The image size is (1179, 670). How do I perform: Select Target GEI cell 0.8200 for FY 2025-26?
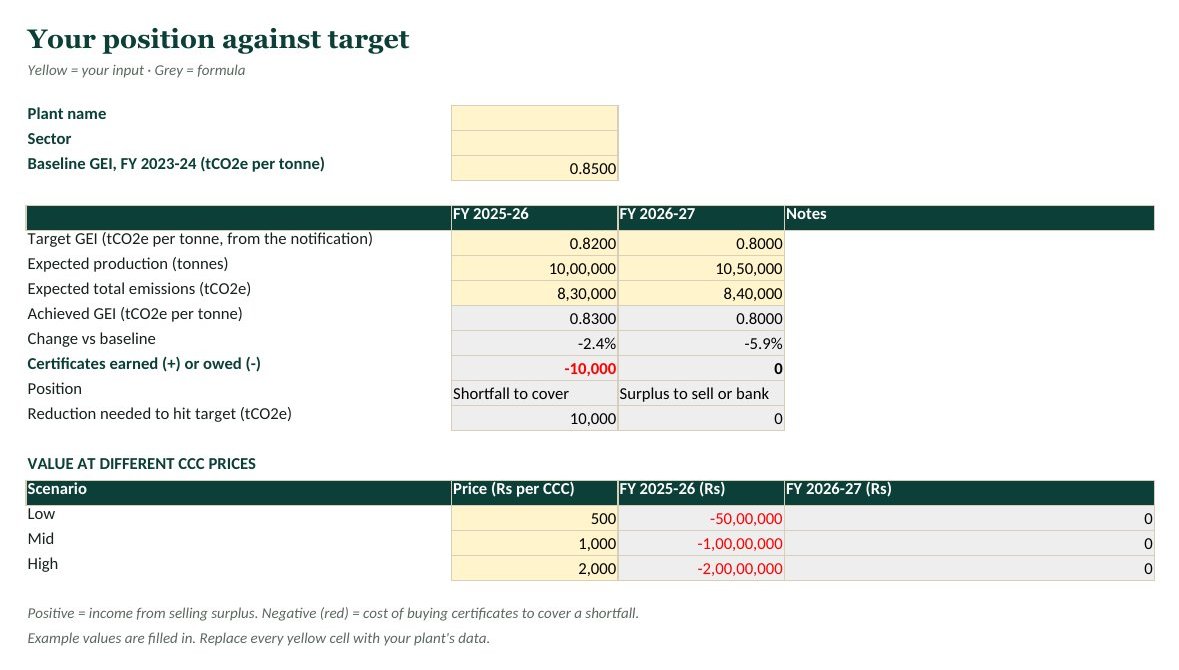click(535, 243)
